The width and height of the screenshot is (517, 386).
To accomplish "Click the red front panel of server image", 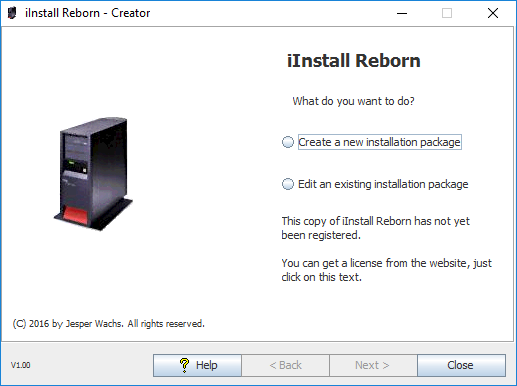I will point(75,215).
